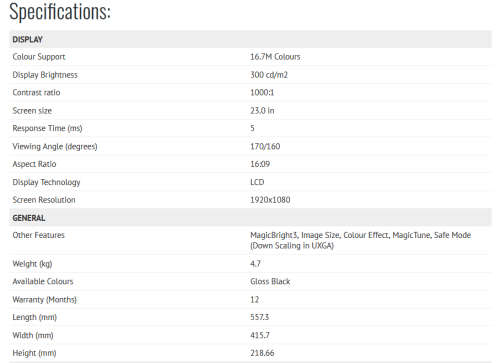Click the Aspect Ratio label
The width and height of the screenshot is (500, 363).
(34, 164)
